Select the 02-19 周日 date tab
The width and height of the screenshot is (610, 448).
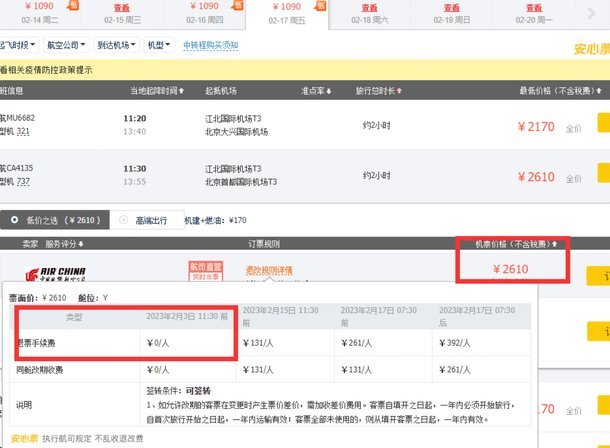[x=452, y=14]
